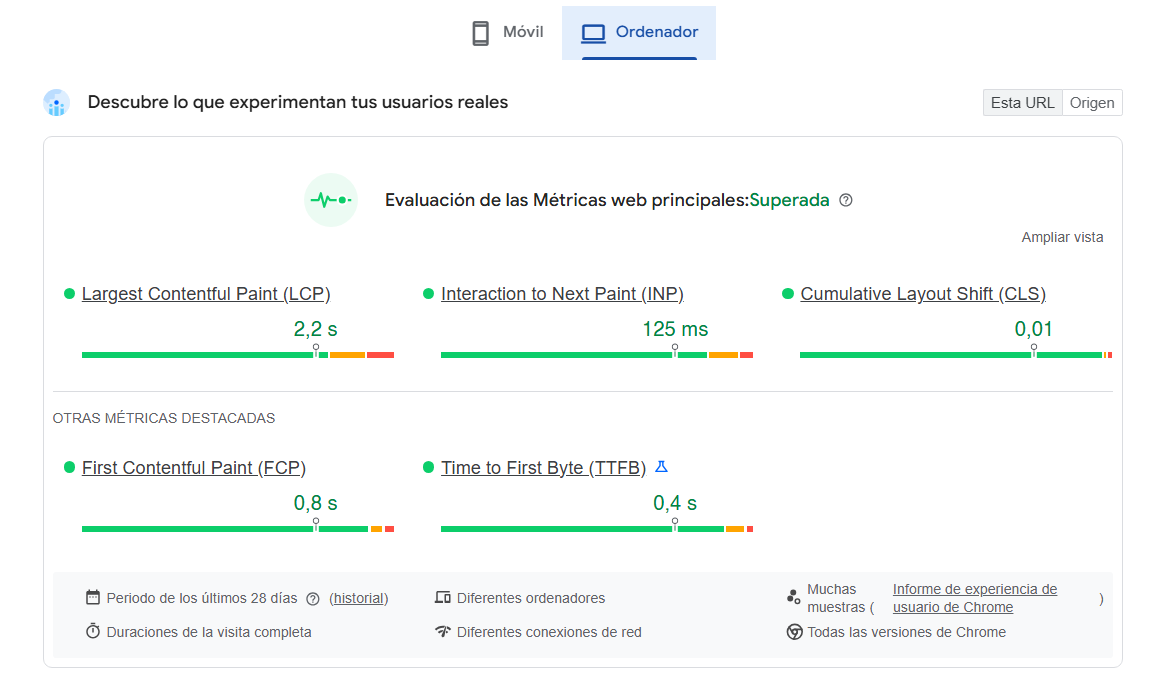1164x679 pixels.
Task: Click help icon beside 28-day period
Action: pyautogui.click(x=313, y=599)
